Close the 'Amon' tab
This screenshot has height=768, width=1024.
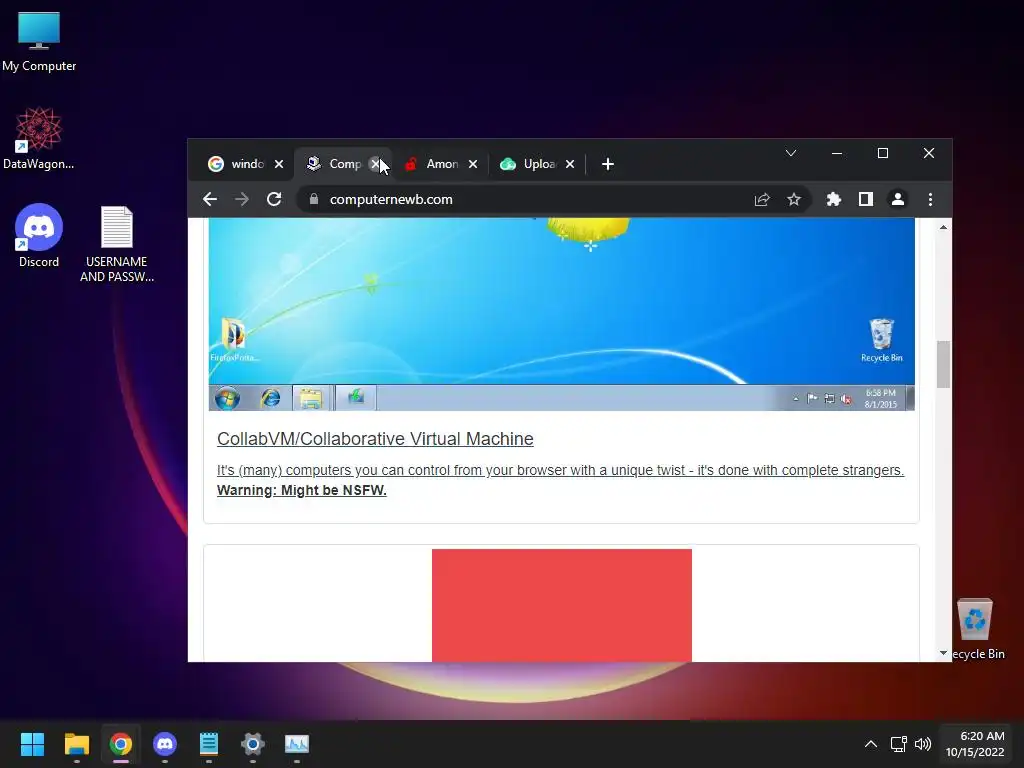coord(473,164)
